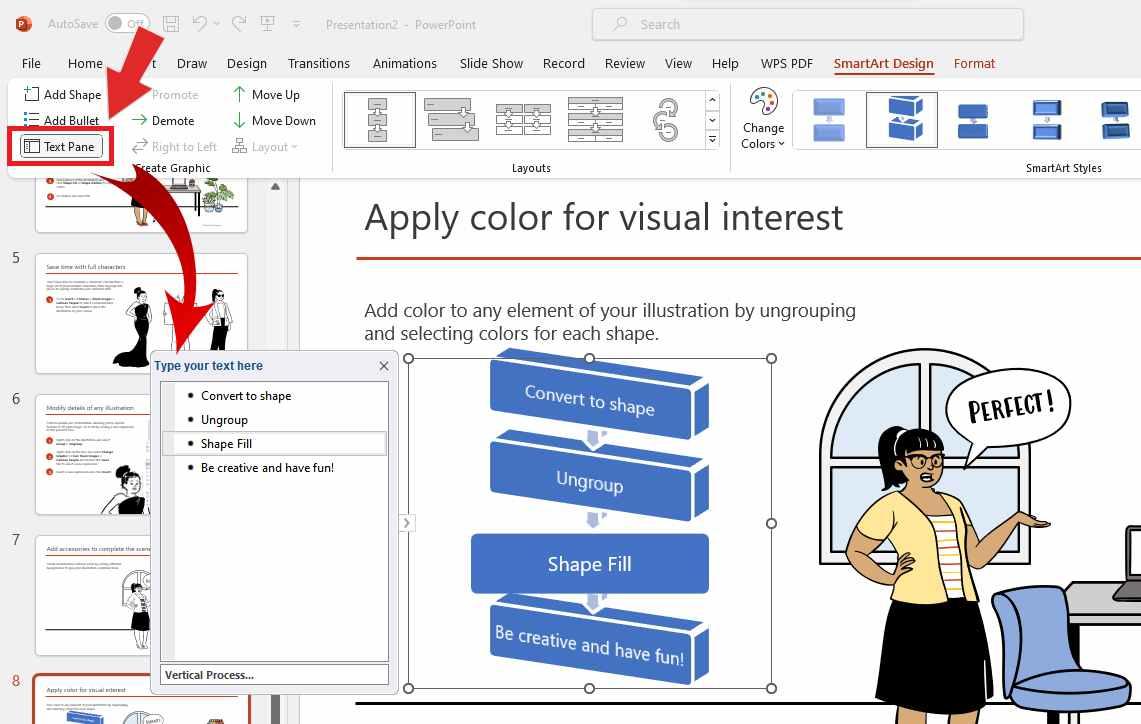Open the Layout dropdown in Create Graphic group
The height and width of the screenshot is (724, 1141).
point(265,146)
